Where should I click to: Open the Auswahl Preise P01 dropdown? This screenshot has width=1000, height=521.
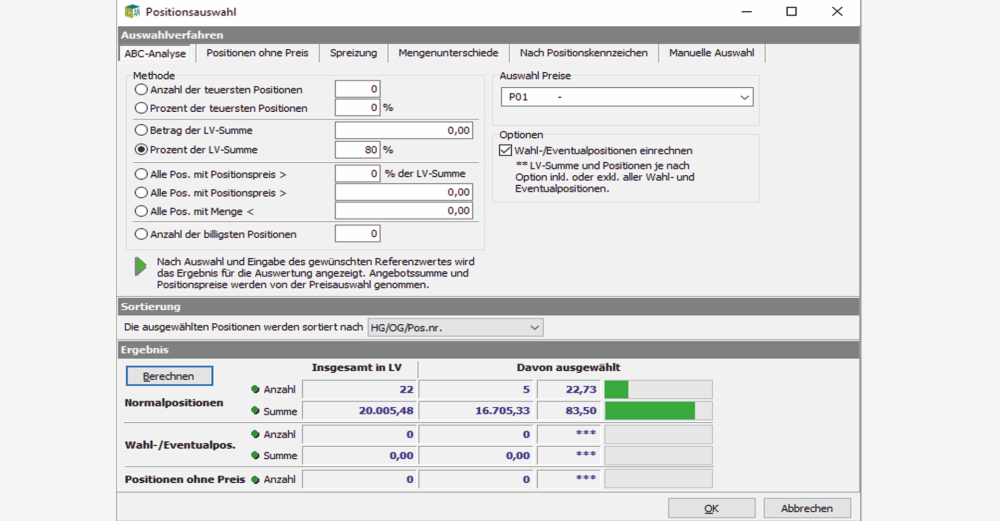(627, 97)
